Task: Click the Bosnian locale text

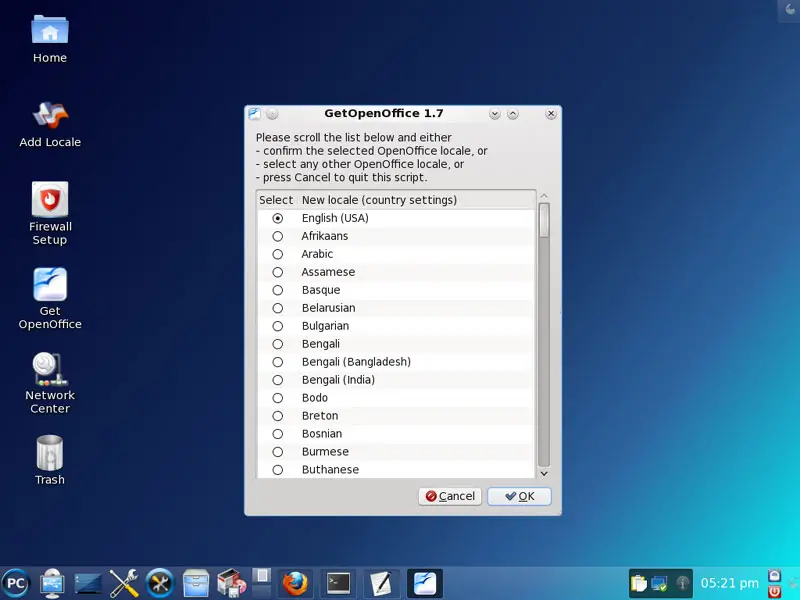Action: pyautogui.click(x=322, y=434)
